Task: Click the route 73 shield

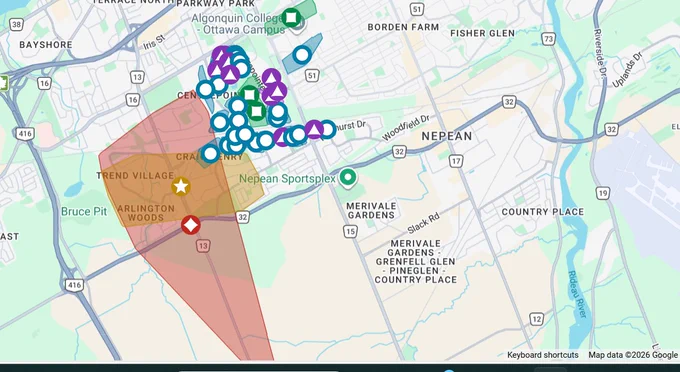Action: [548, 39]
